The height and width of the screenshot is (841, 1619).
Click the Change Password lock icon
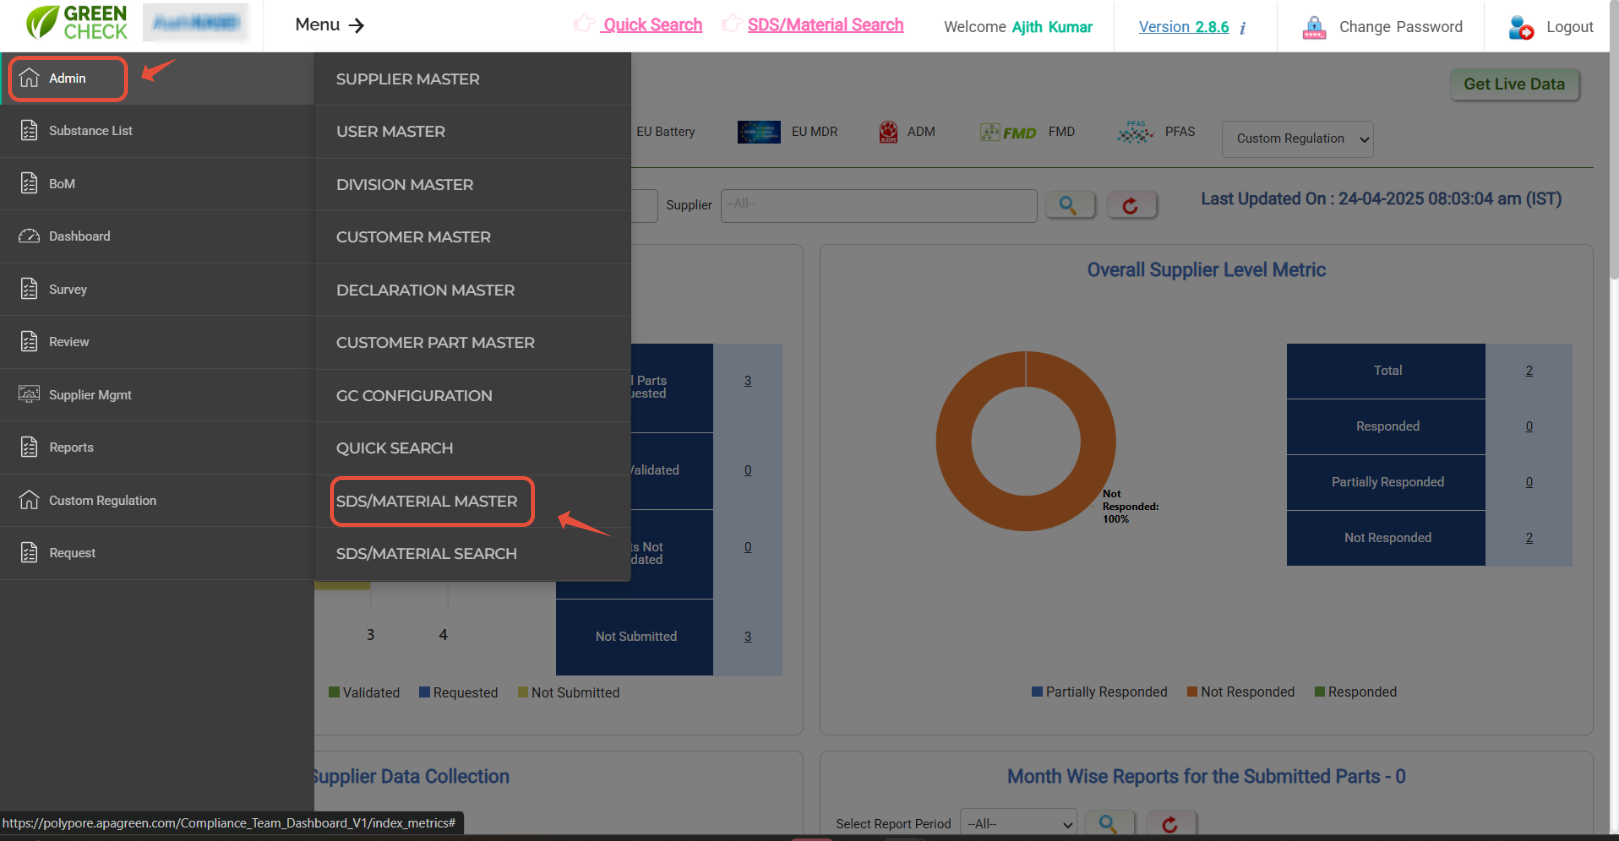pos(1314,27)
